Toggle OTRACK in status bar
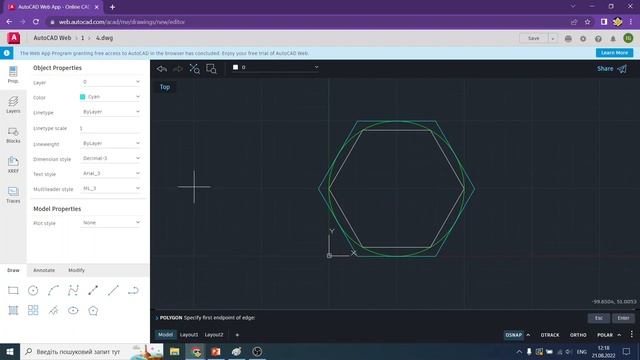Screen dimensions: 640x360 (550, 335)
